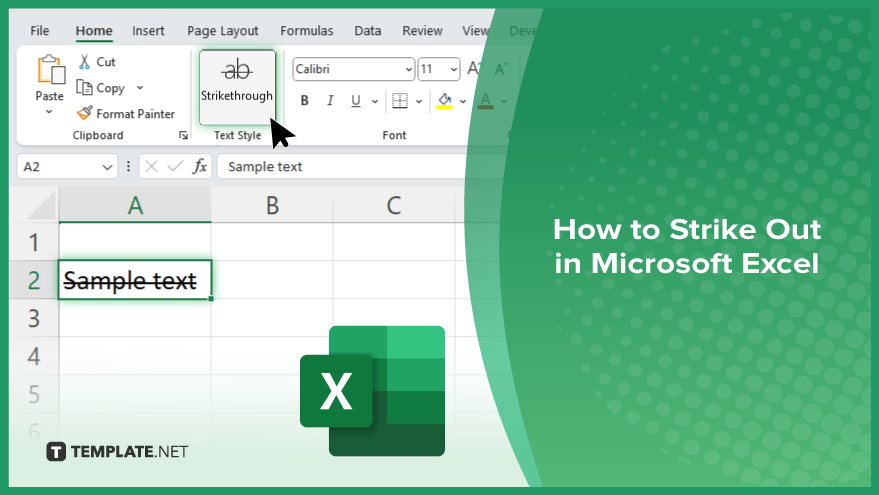Switch to the Data tab
The width and height of the screenshot is (879, 495).
point(368,31)
